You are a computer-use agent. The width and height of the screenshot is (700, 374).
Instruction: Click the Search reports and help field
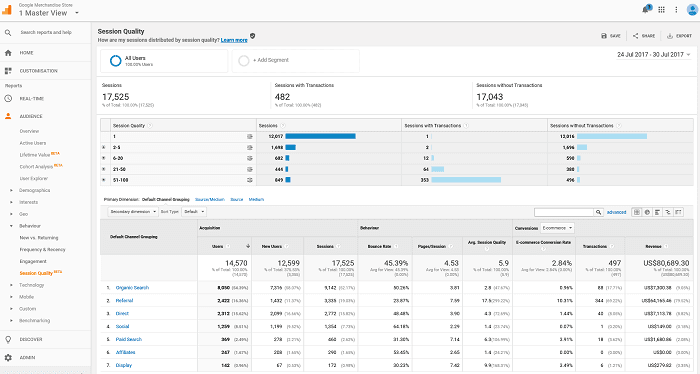click(x=46, y=33)
